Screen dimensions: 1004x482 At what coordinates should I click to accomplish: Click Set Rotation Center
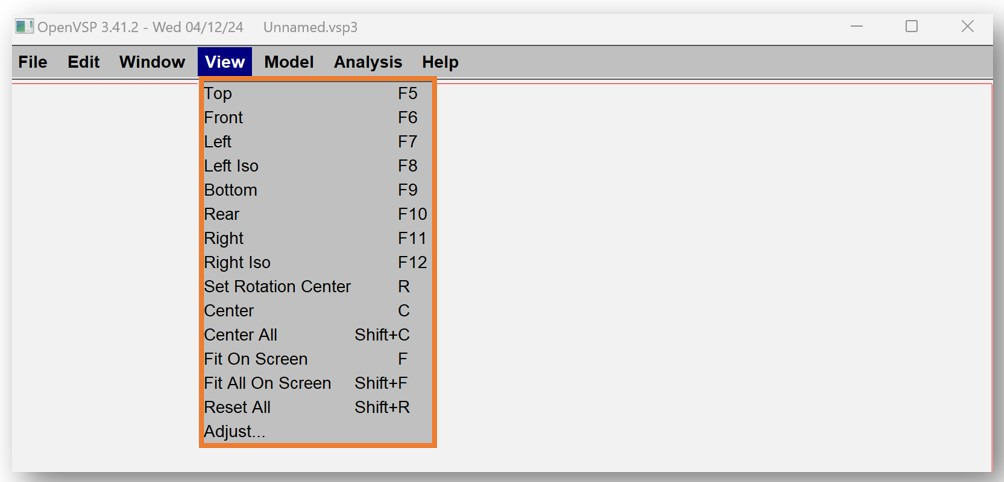click(277, 287)
